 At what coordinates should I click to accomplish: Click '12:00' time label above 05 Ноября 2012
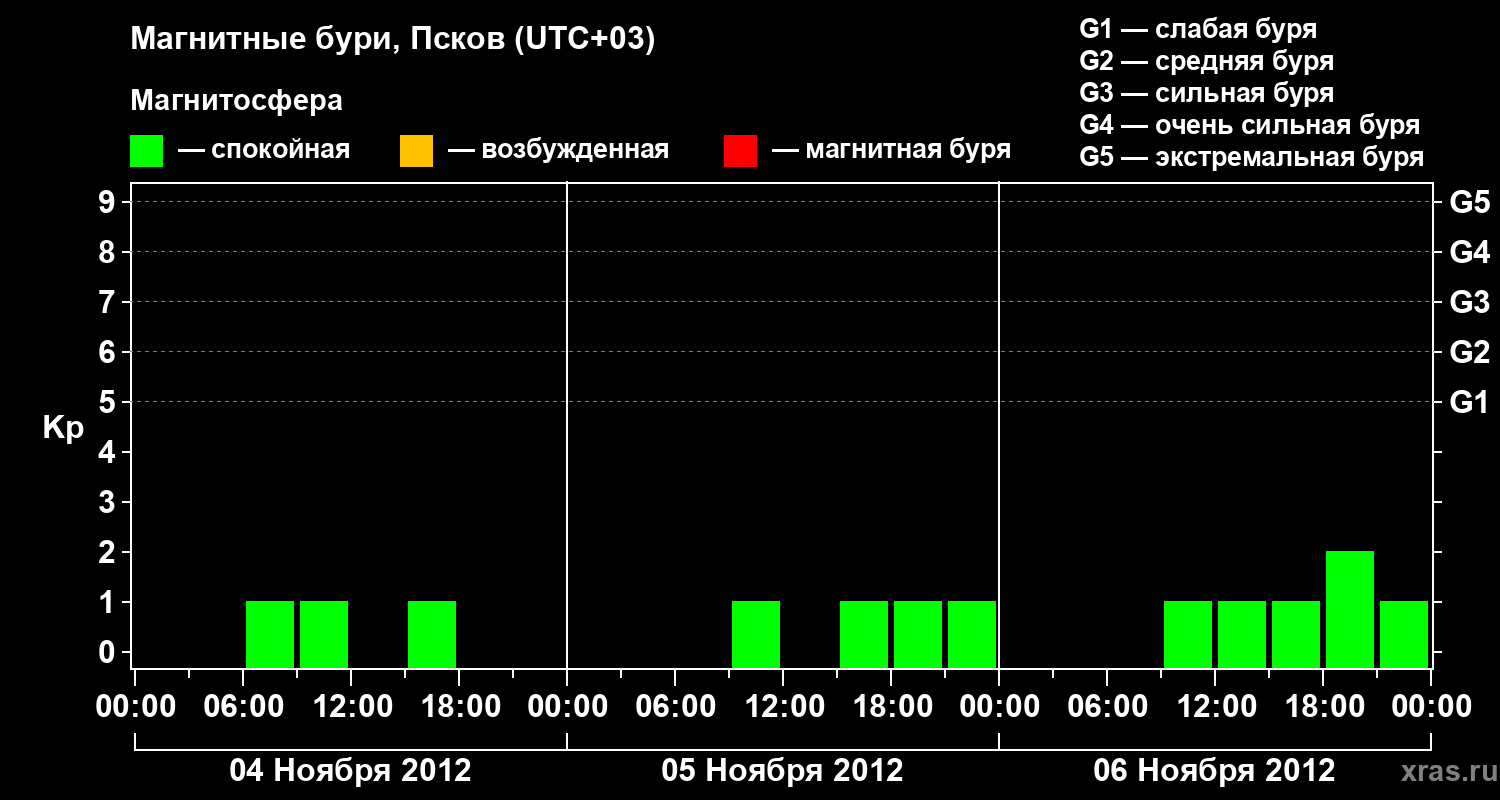[783, 707]
